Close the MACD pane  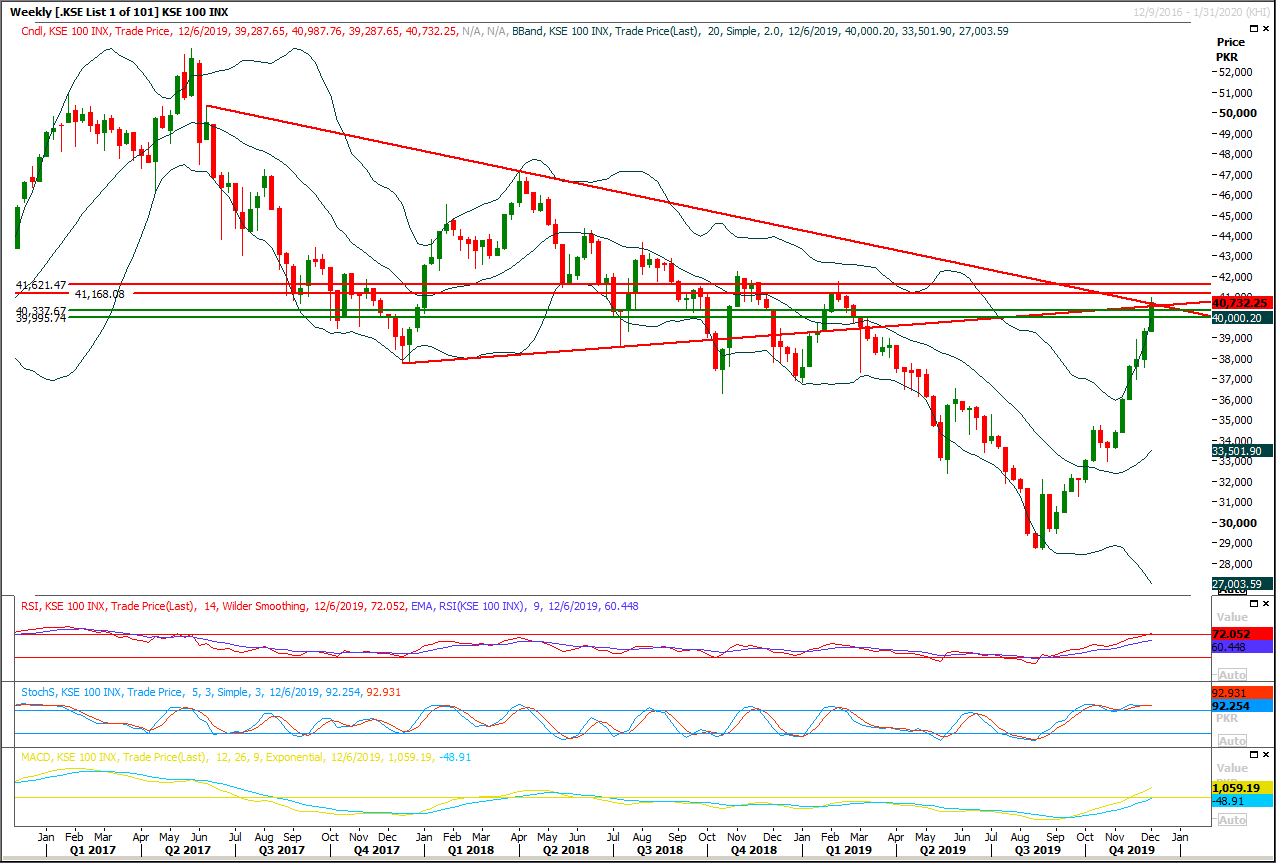coord(1264,756)
